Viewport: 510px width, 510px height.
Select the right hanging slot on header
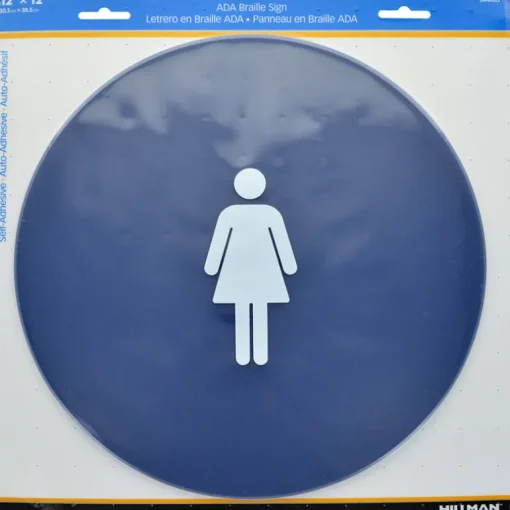[x=404, y=14]
